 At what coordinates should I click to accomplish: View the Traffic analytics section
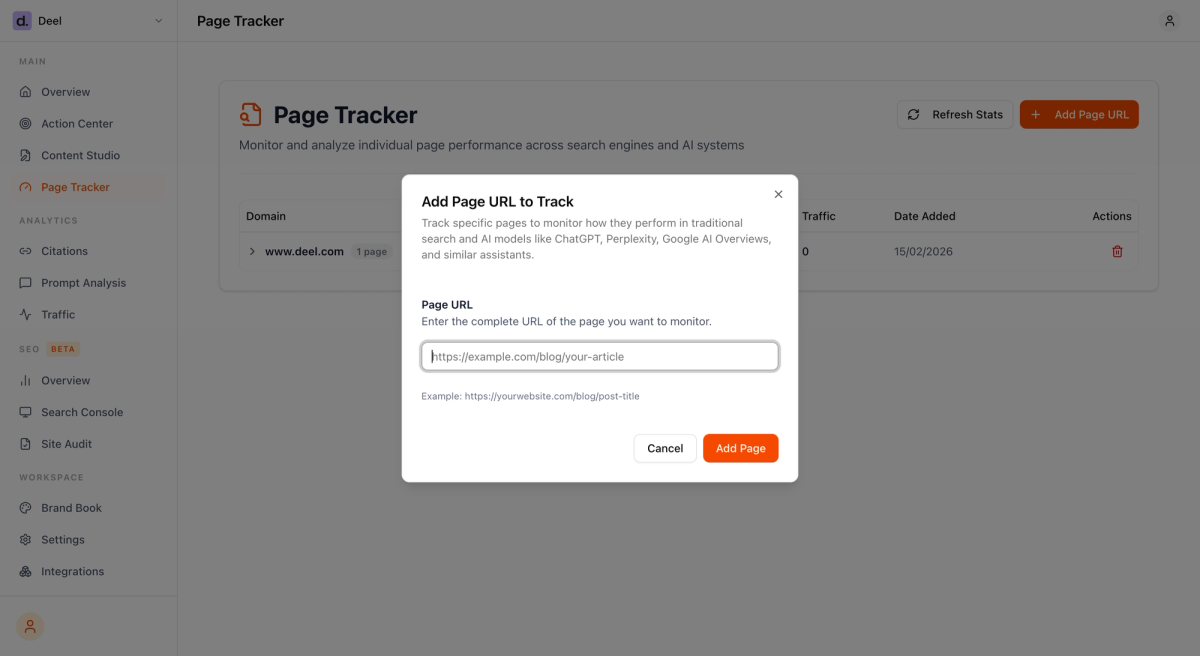62,314
